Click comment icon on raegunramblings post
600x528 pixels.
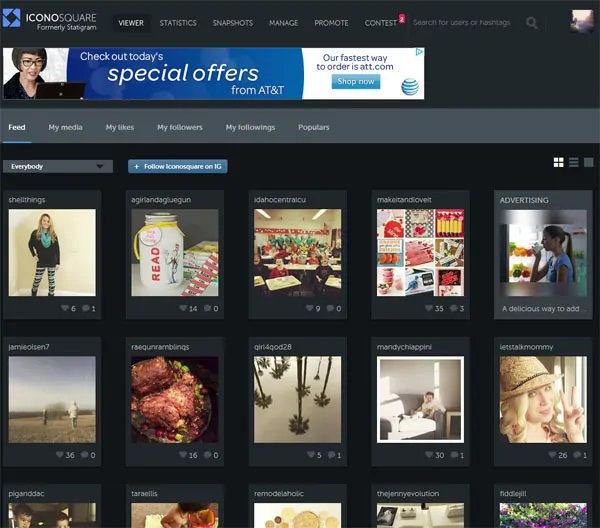[x=208, y=455]
